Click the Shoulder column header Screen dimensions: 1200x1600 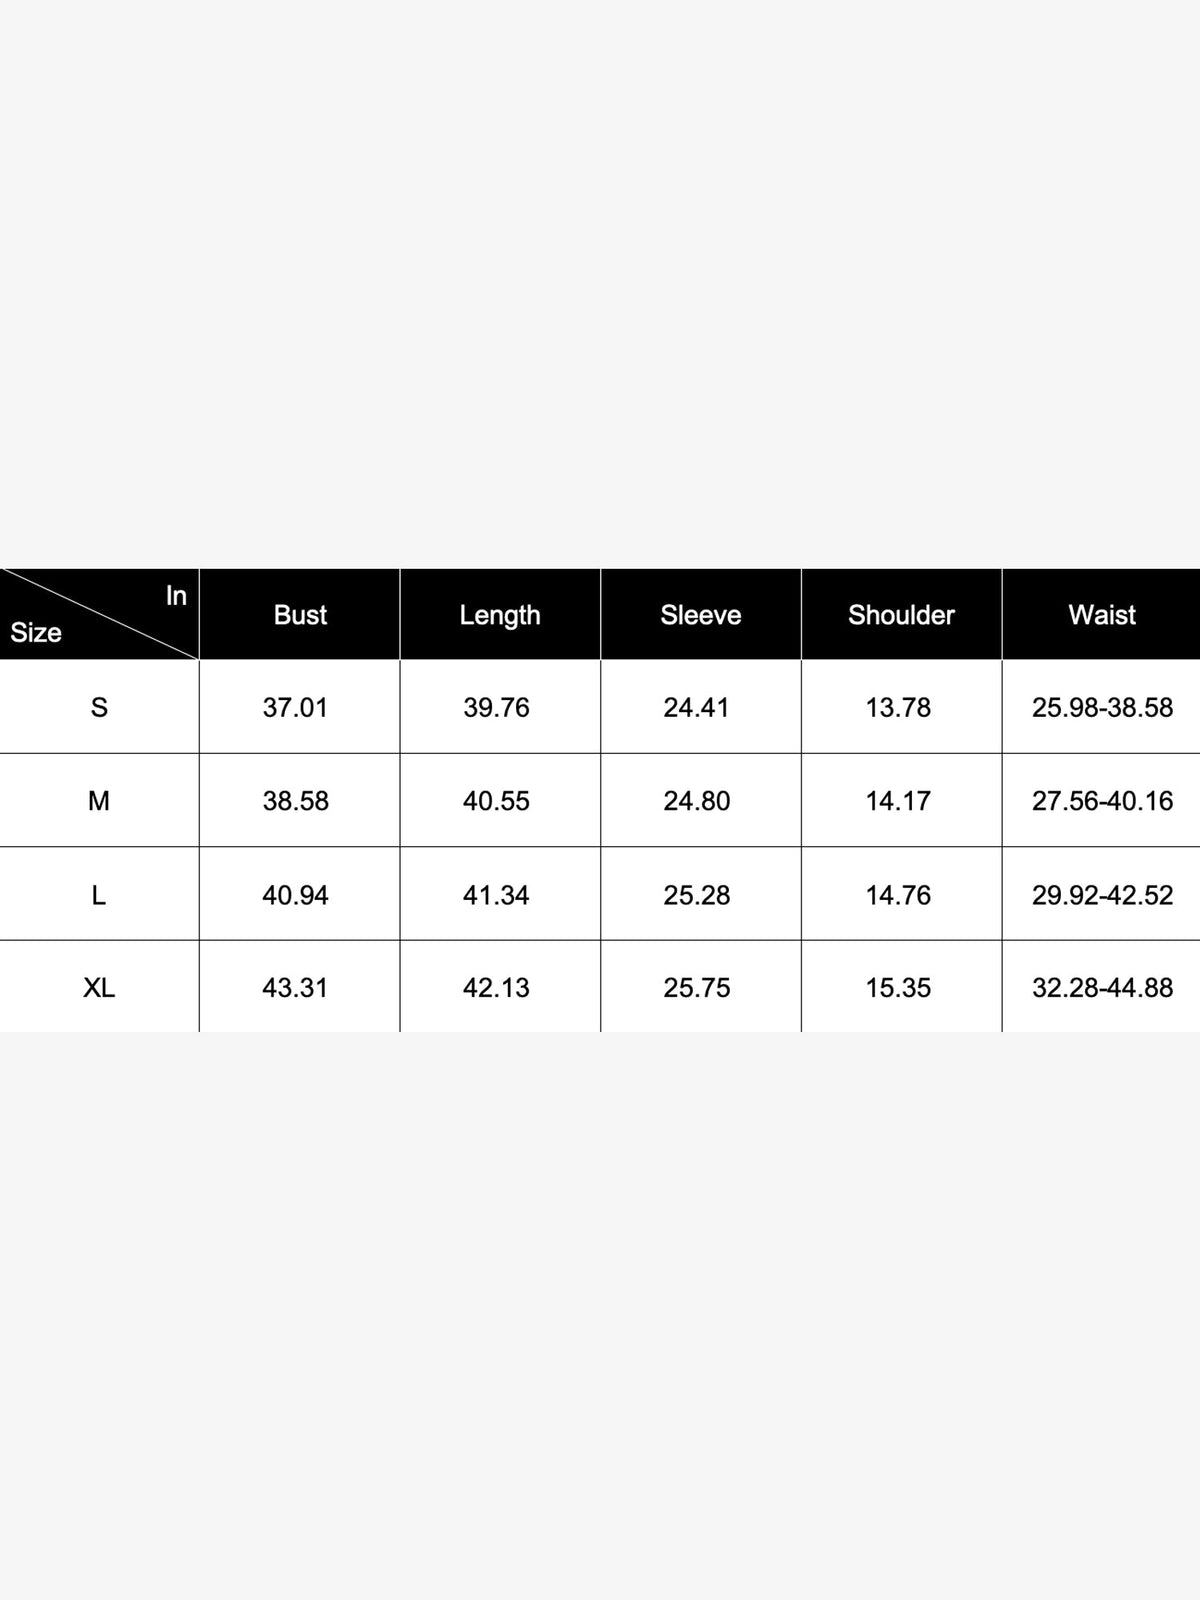tap(901, 614)
